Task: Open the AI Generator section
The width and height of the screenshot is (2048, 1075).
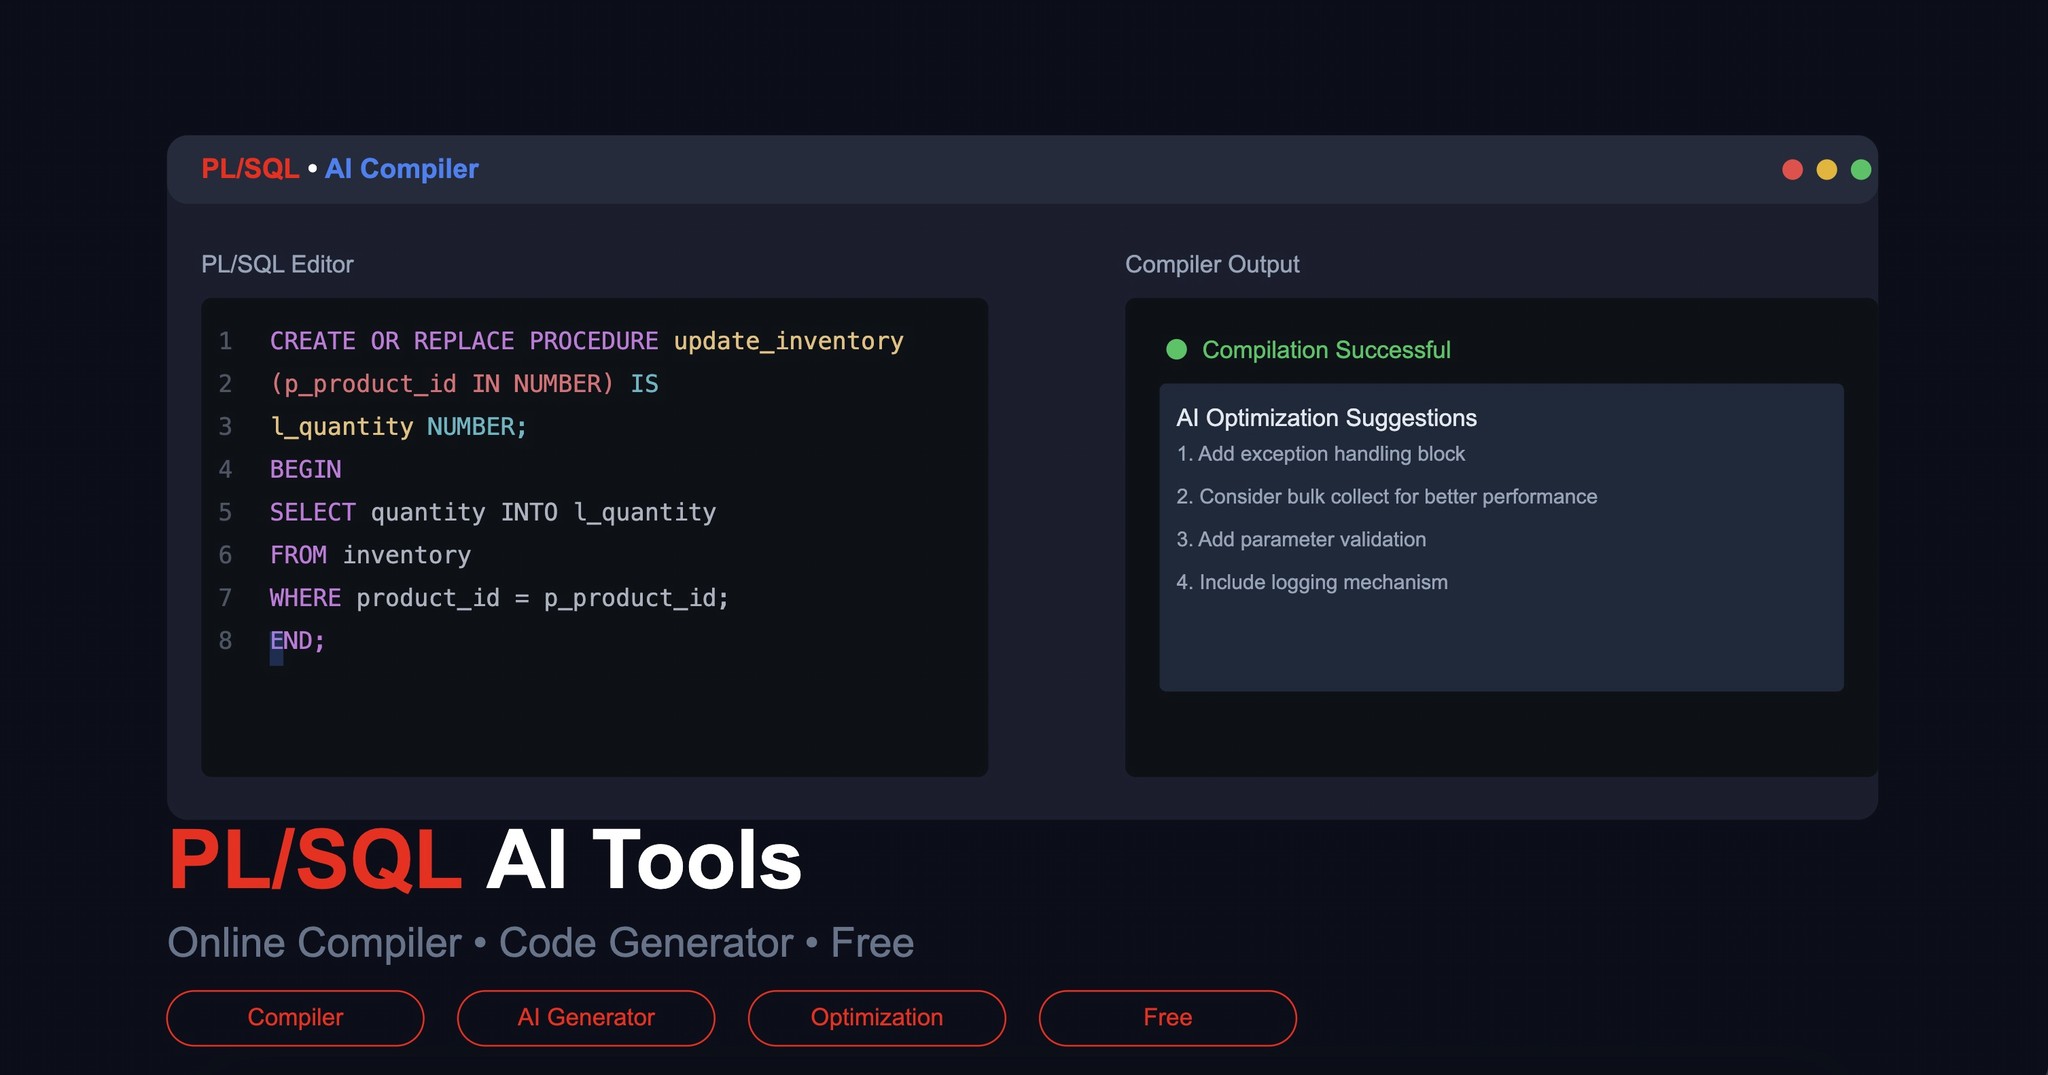Action: 586,1017
